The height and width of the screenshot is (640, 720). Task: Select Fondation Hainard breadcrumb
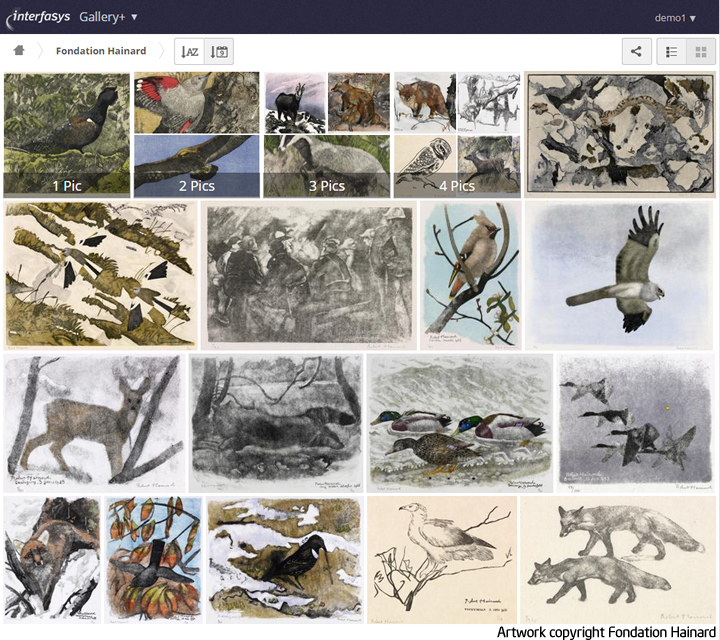(x=101, y=51)
